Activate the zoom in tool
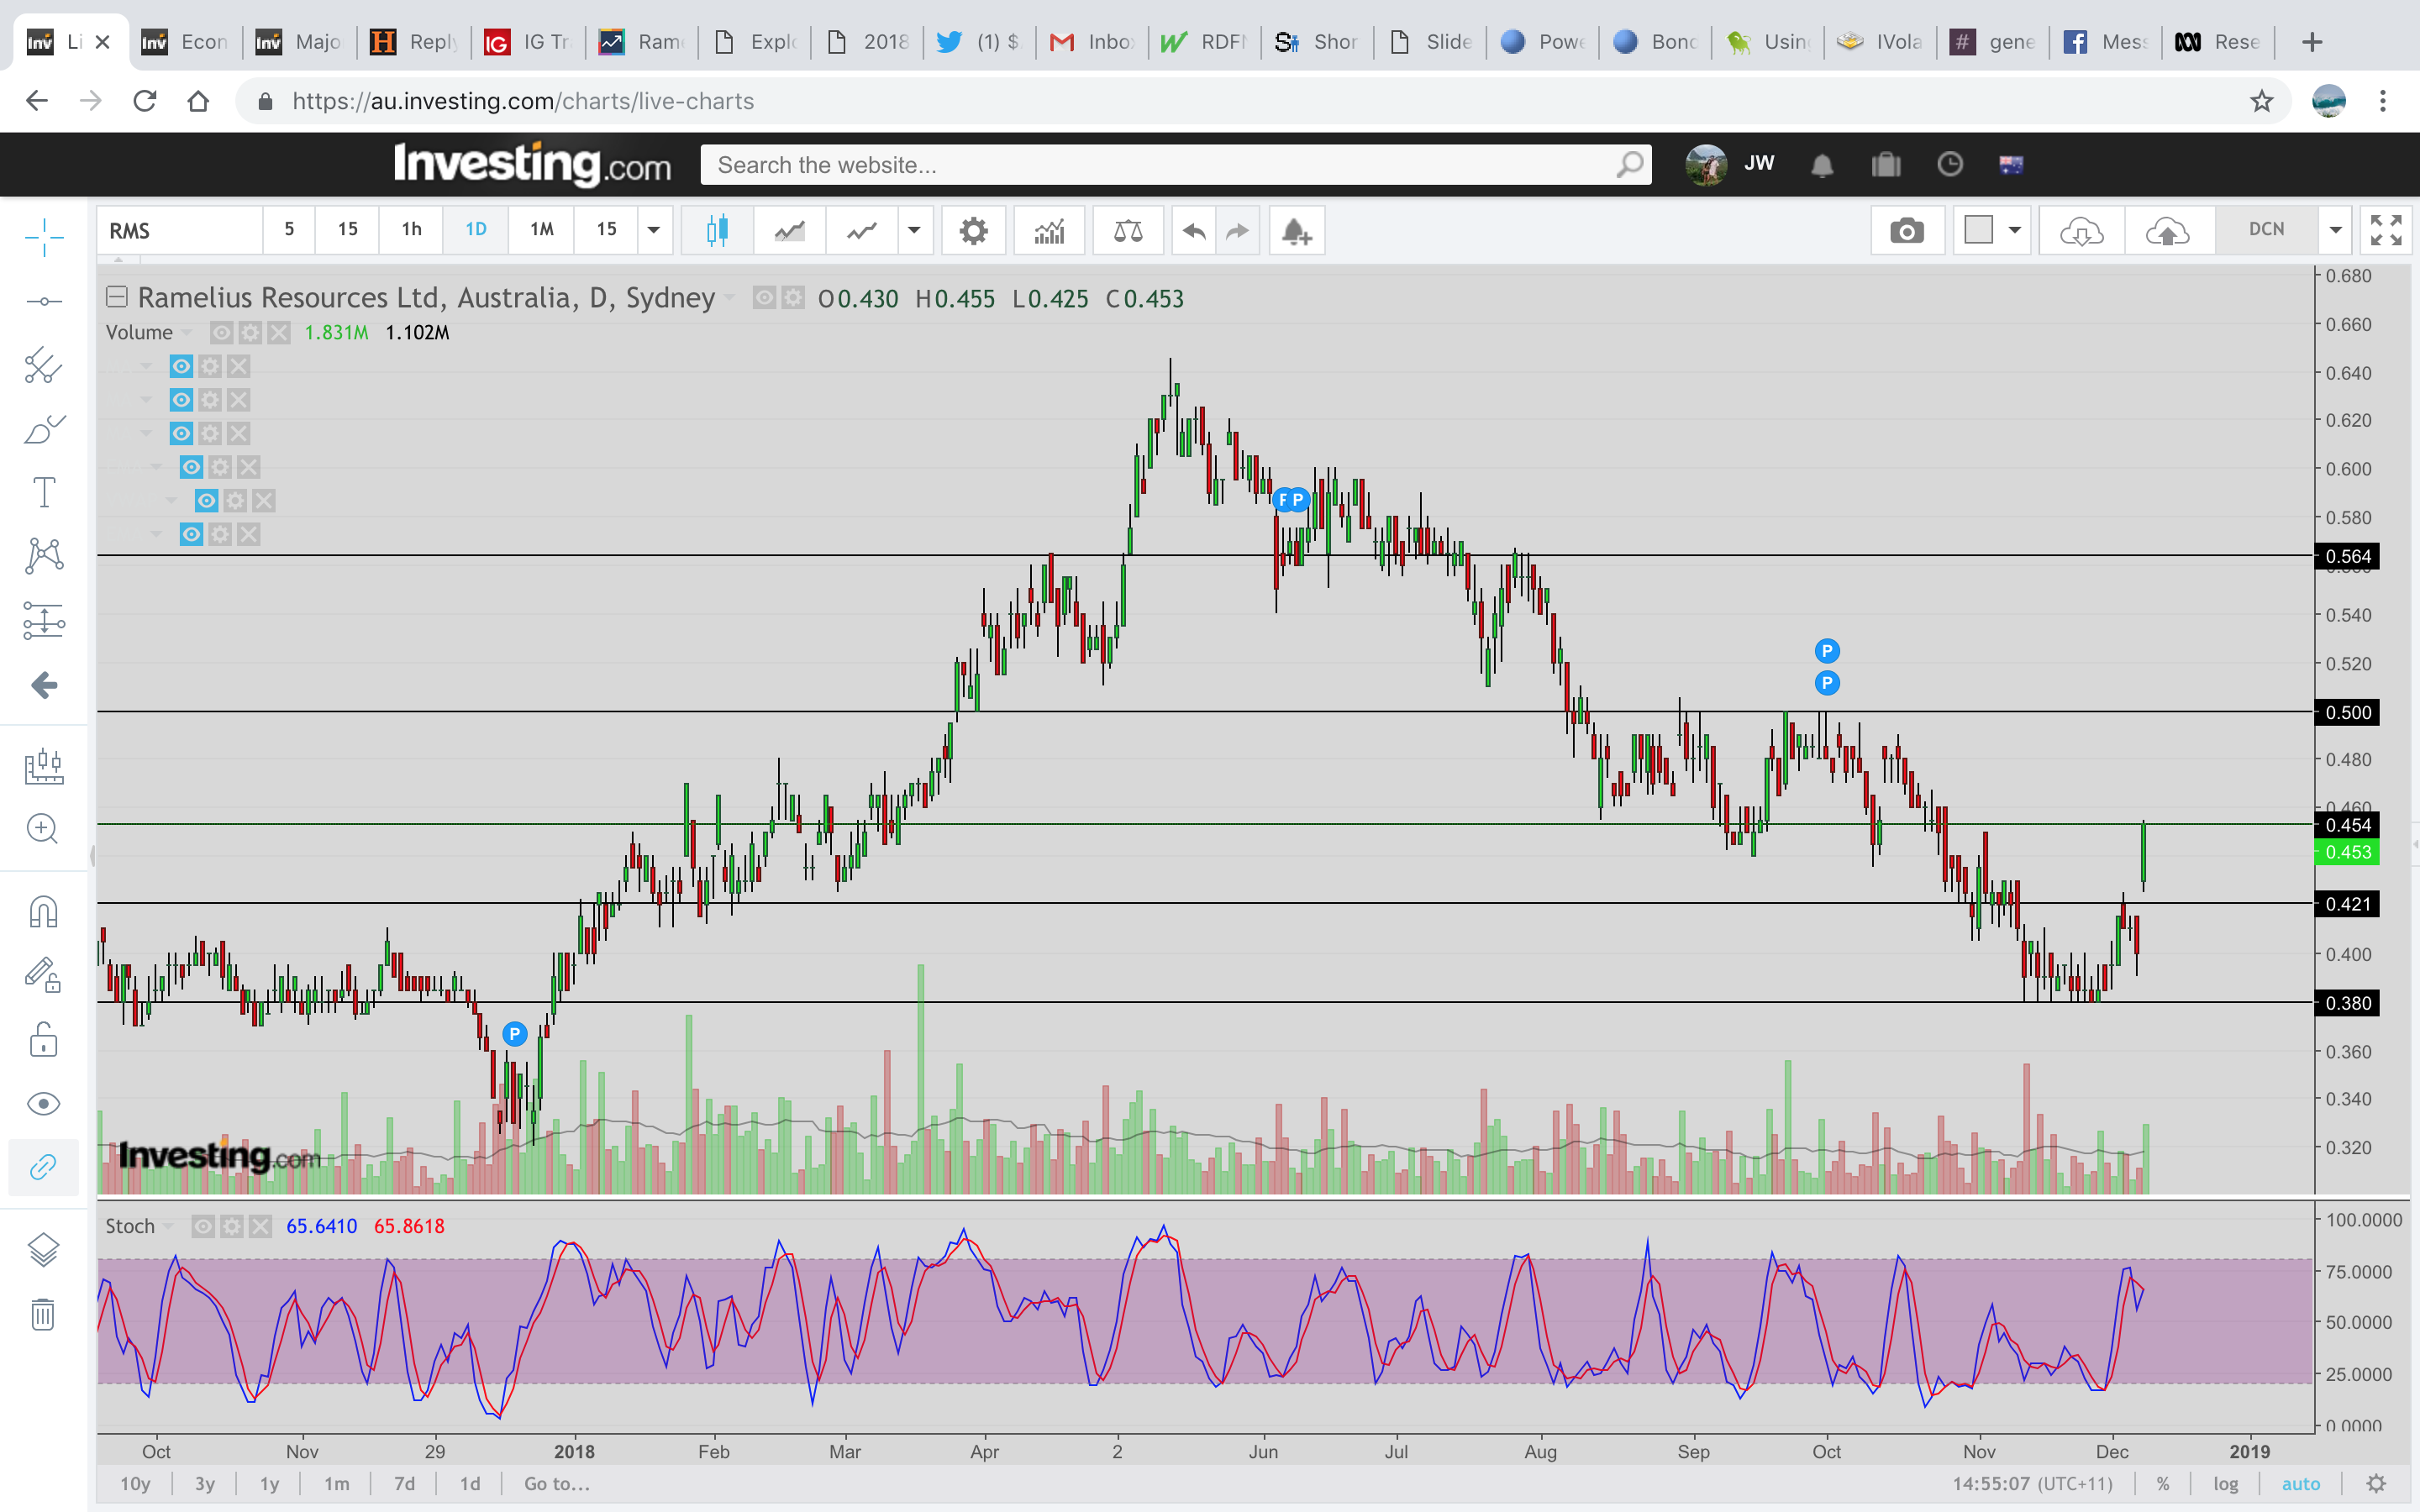The image size is (2420, 1512). pyautogui.click(x=44, y=829)
